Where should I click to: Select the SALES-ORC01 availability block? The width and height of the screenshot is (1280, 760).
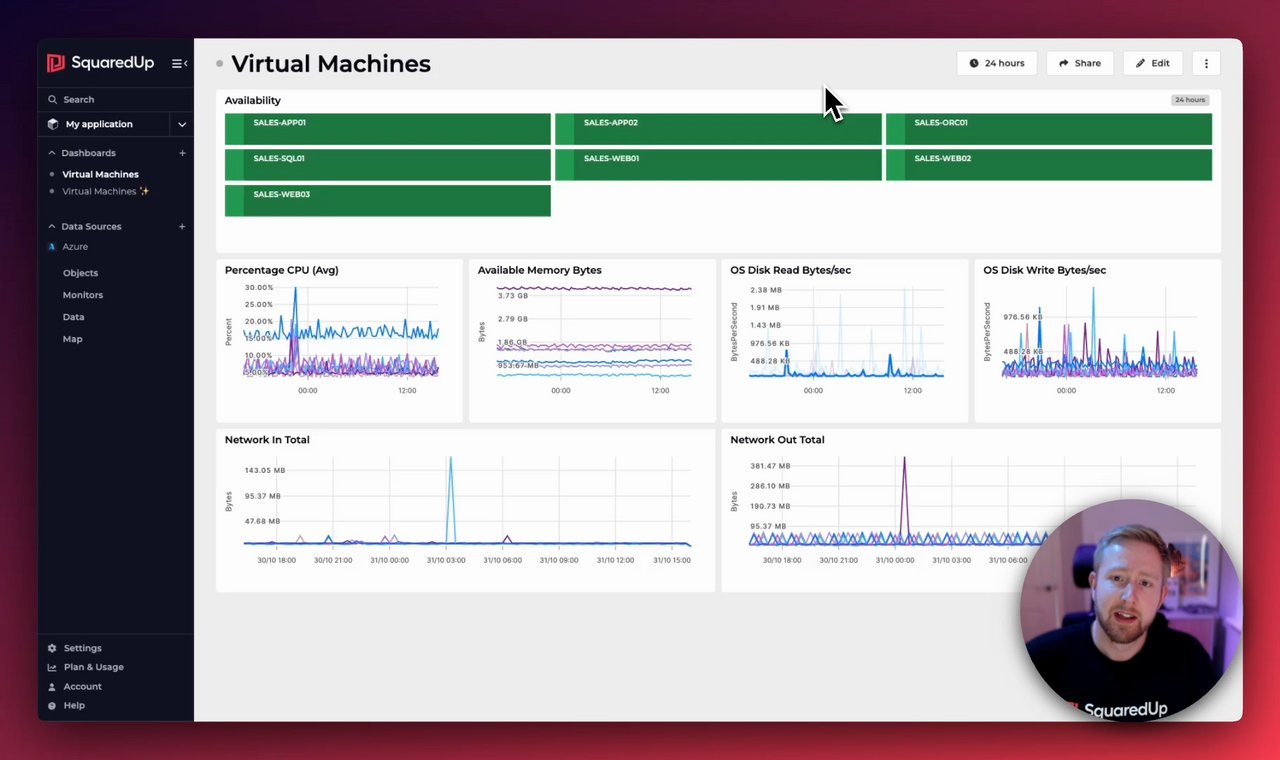point(1049,129)
